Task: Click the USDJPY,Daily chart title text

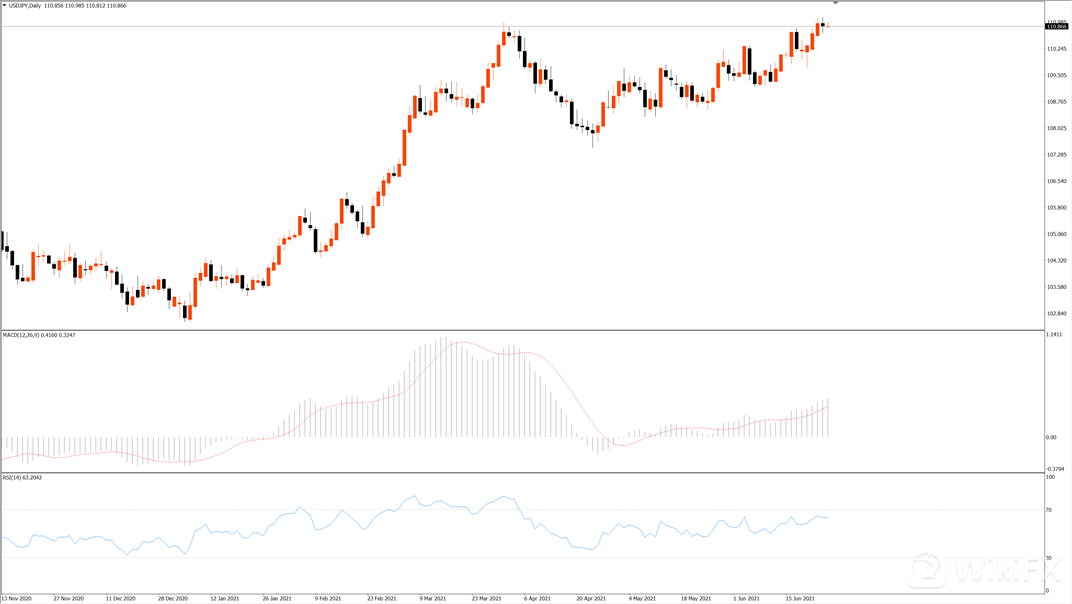Action: (26, 6)
